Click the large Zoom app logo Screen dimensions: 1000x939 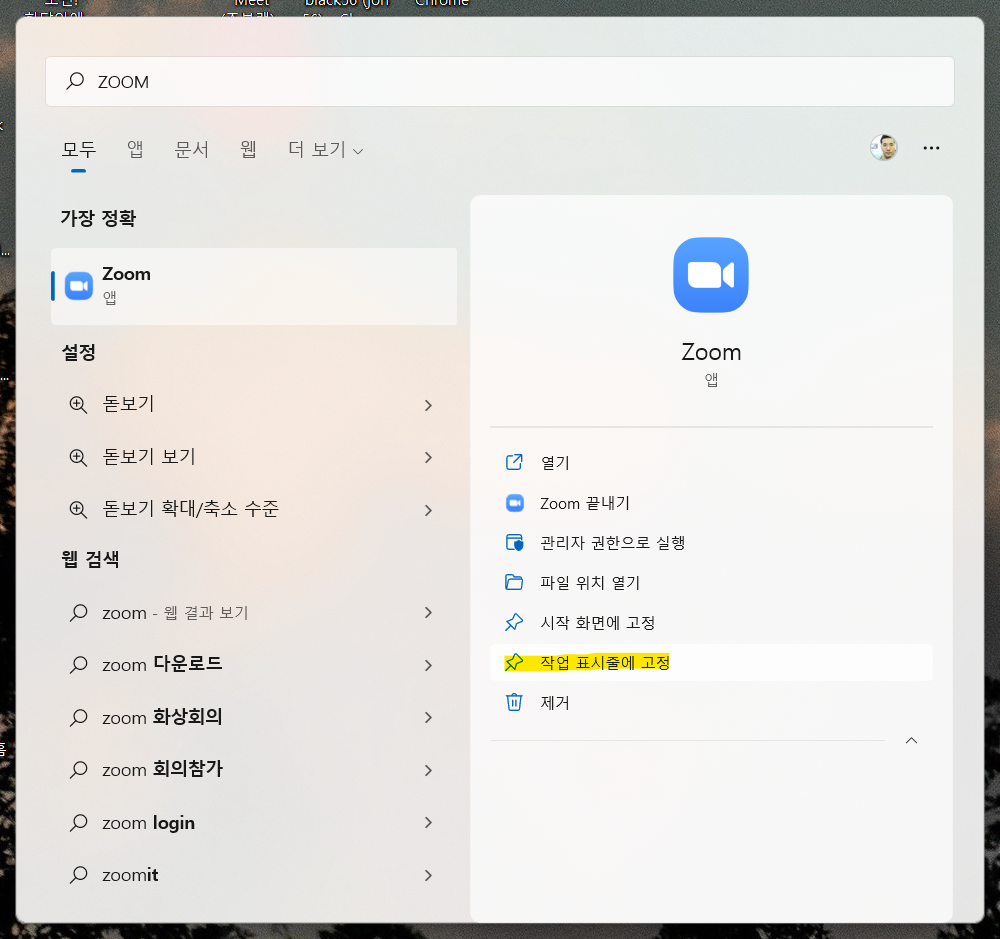pyautogui.click(x=710, y=275)
